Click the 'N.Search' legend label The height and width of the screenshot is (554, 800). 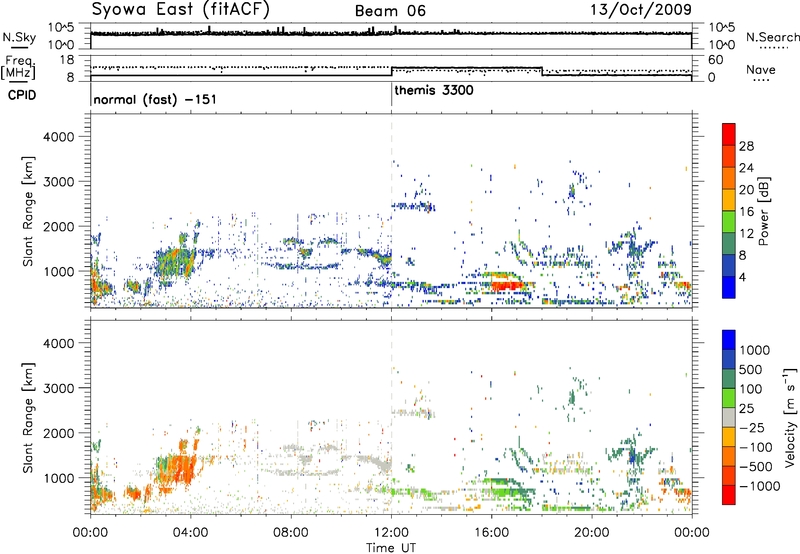[773, 37]
